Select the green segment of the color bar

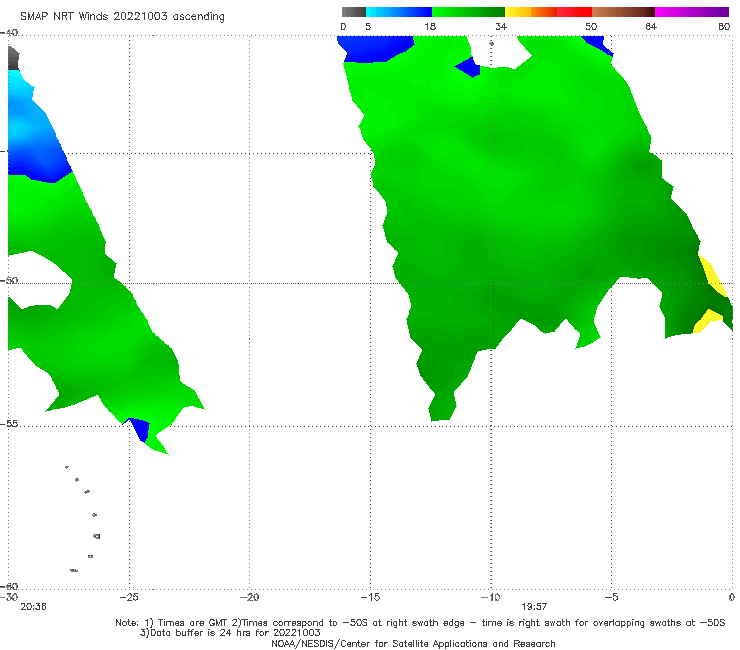pos(468,12)
